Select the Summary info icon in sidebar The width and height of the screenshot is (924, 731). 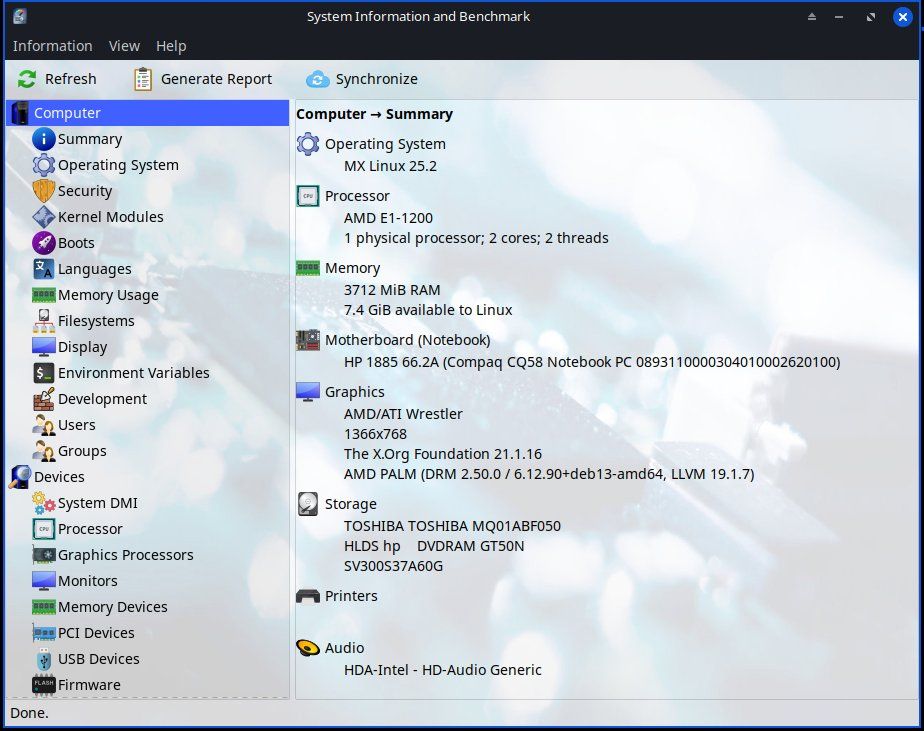pos(44,139)
